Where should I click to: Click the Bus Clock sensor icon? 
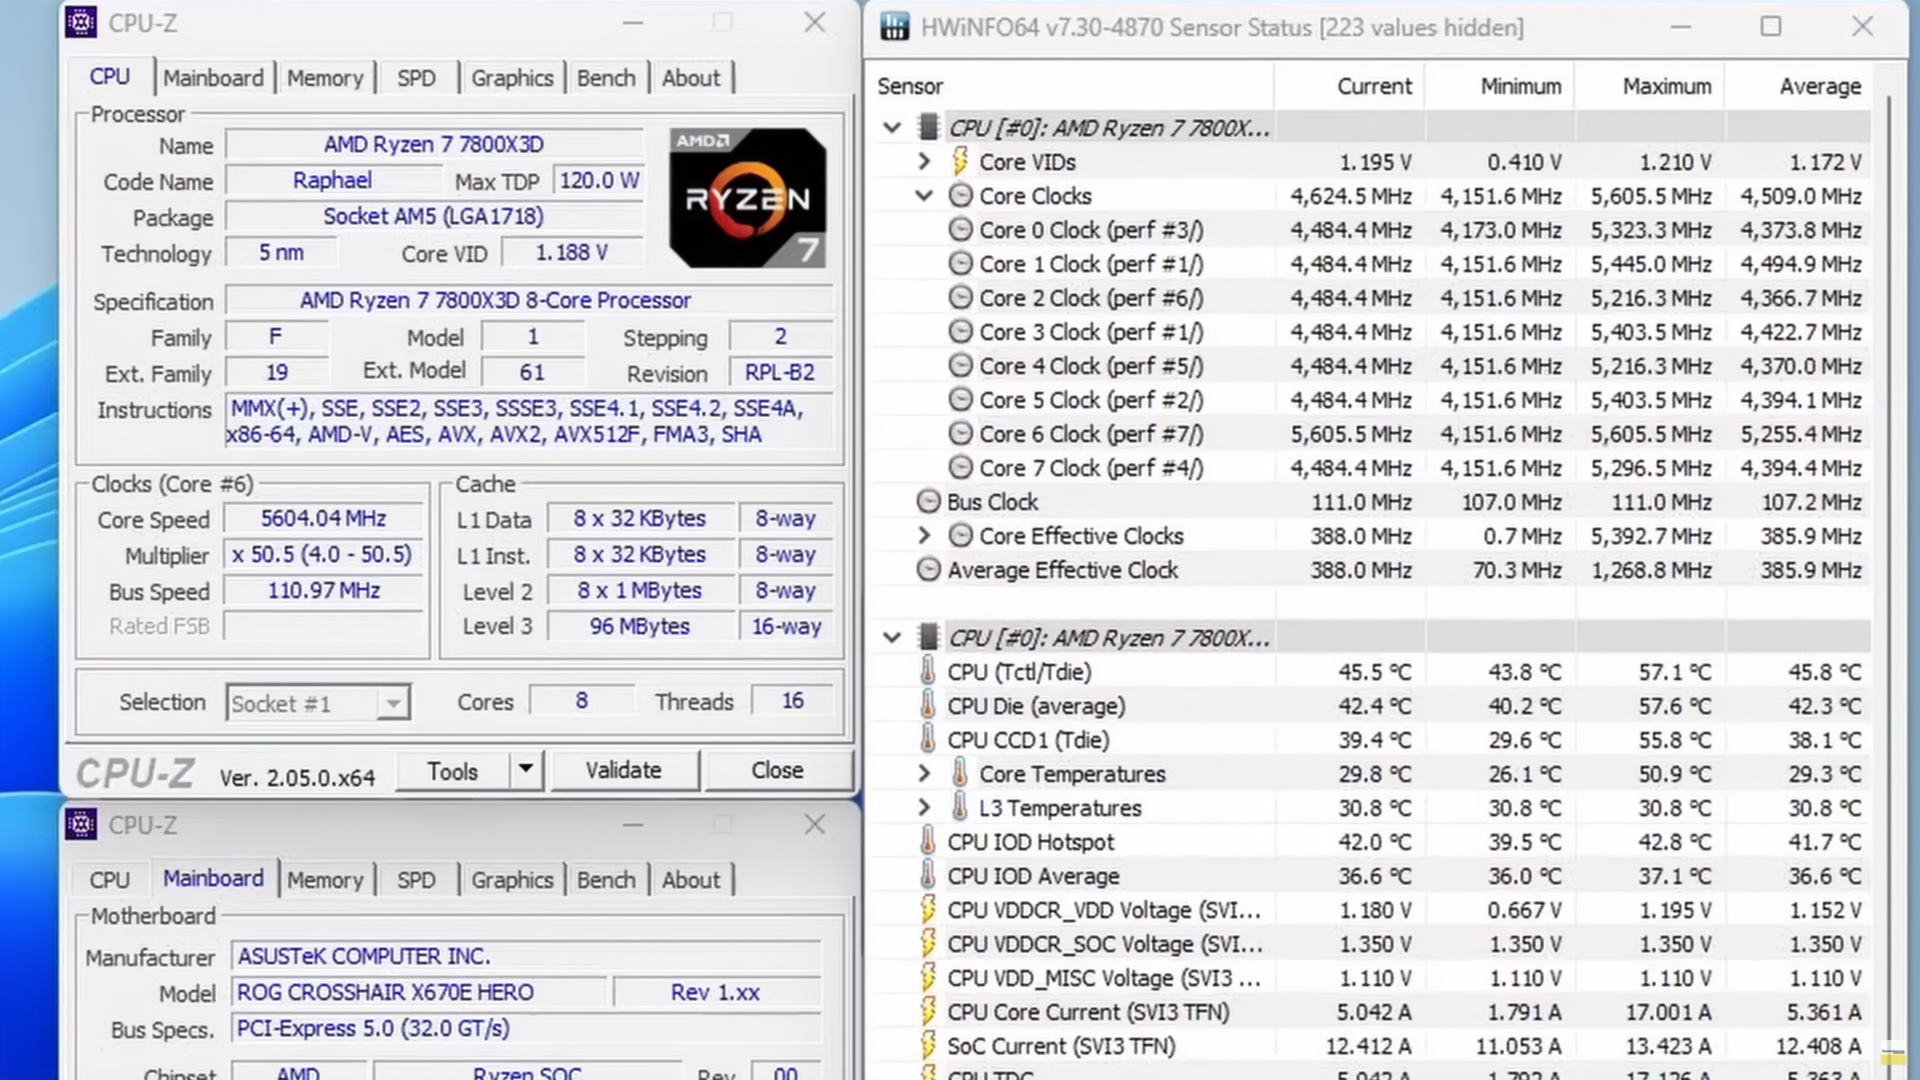click(x=928, y=502)
